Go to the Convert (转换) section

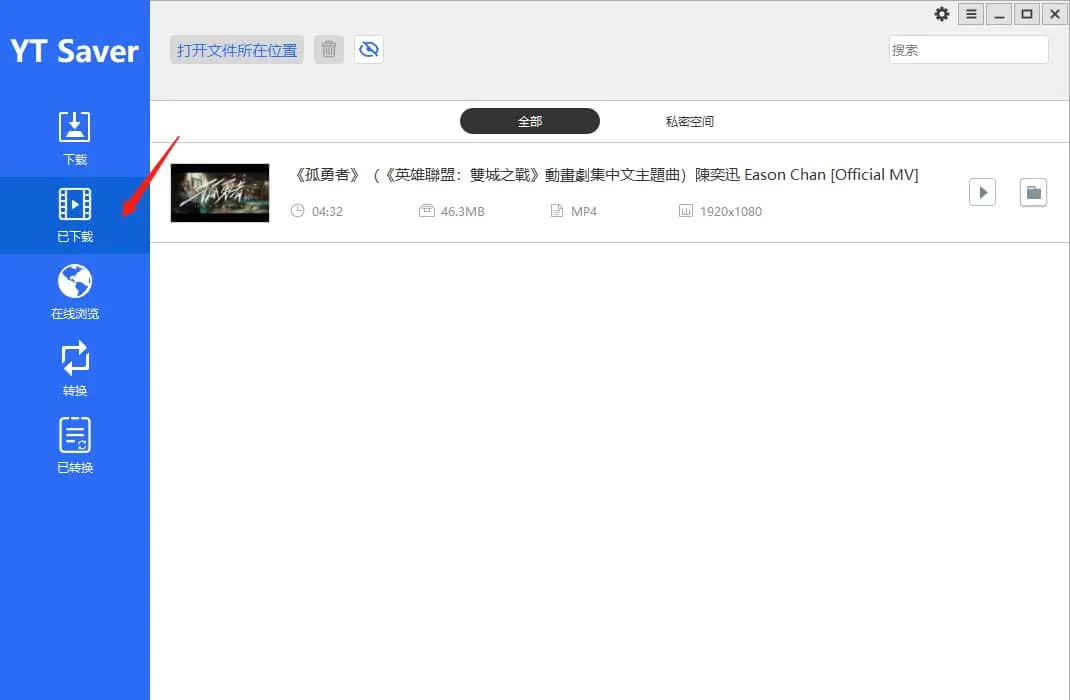[75, 359]
